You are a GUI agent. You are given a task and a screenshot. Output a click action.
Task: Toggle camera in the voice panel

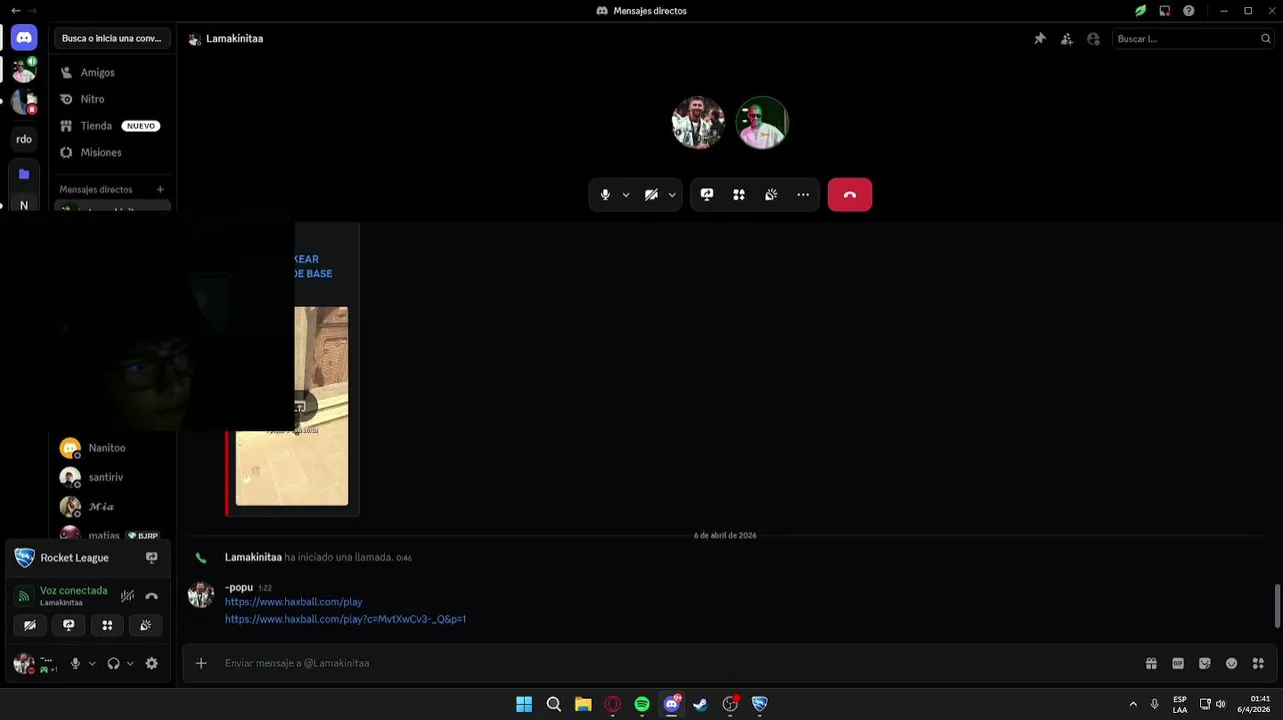click(30, 625)
